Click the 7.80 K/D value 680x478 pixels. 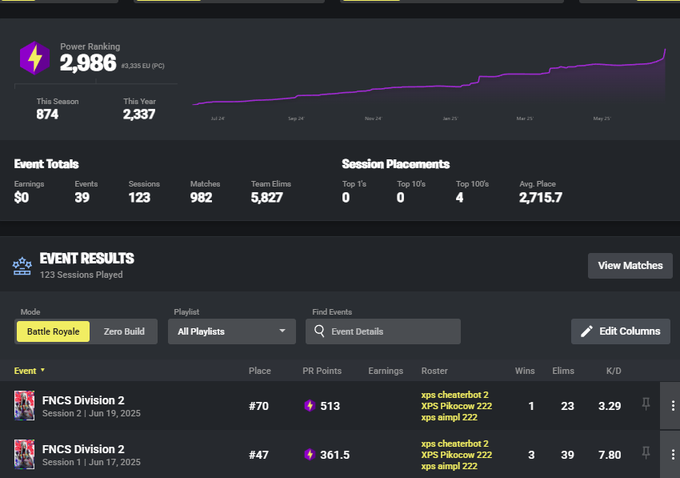tap(610, 455)
